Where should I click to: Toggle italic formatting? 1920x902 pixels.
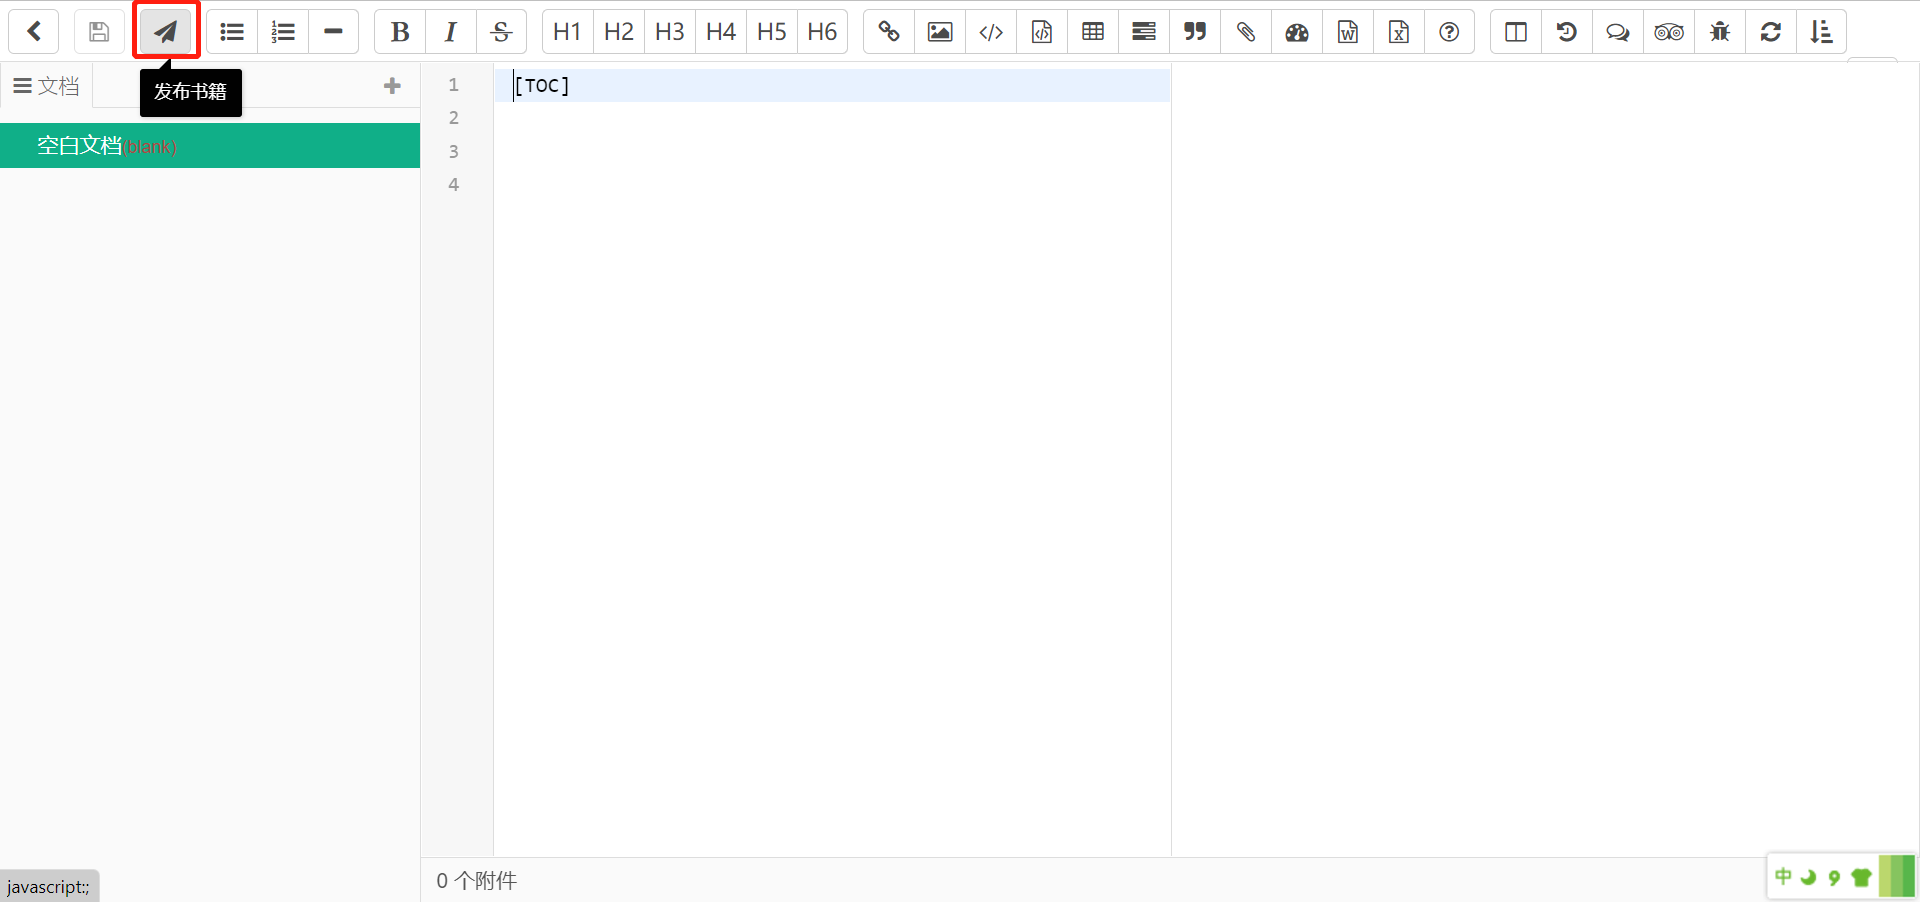point(451,32)
